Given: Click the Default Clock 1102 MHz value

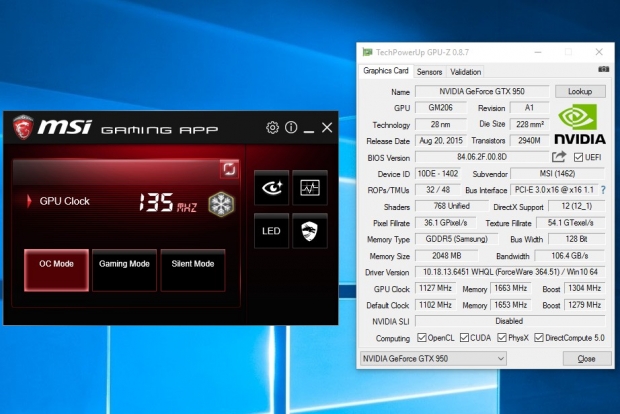Looking at the screenshot, I should point(435,305).
